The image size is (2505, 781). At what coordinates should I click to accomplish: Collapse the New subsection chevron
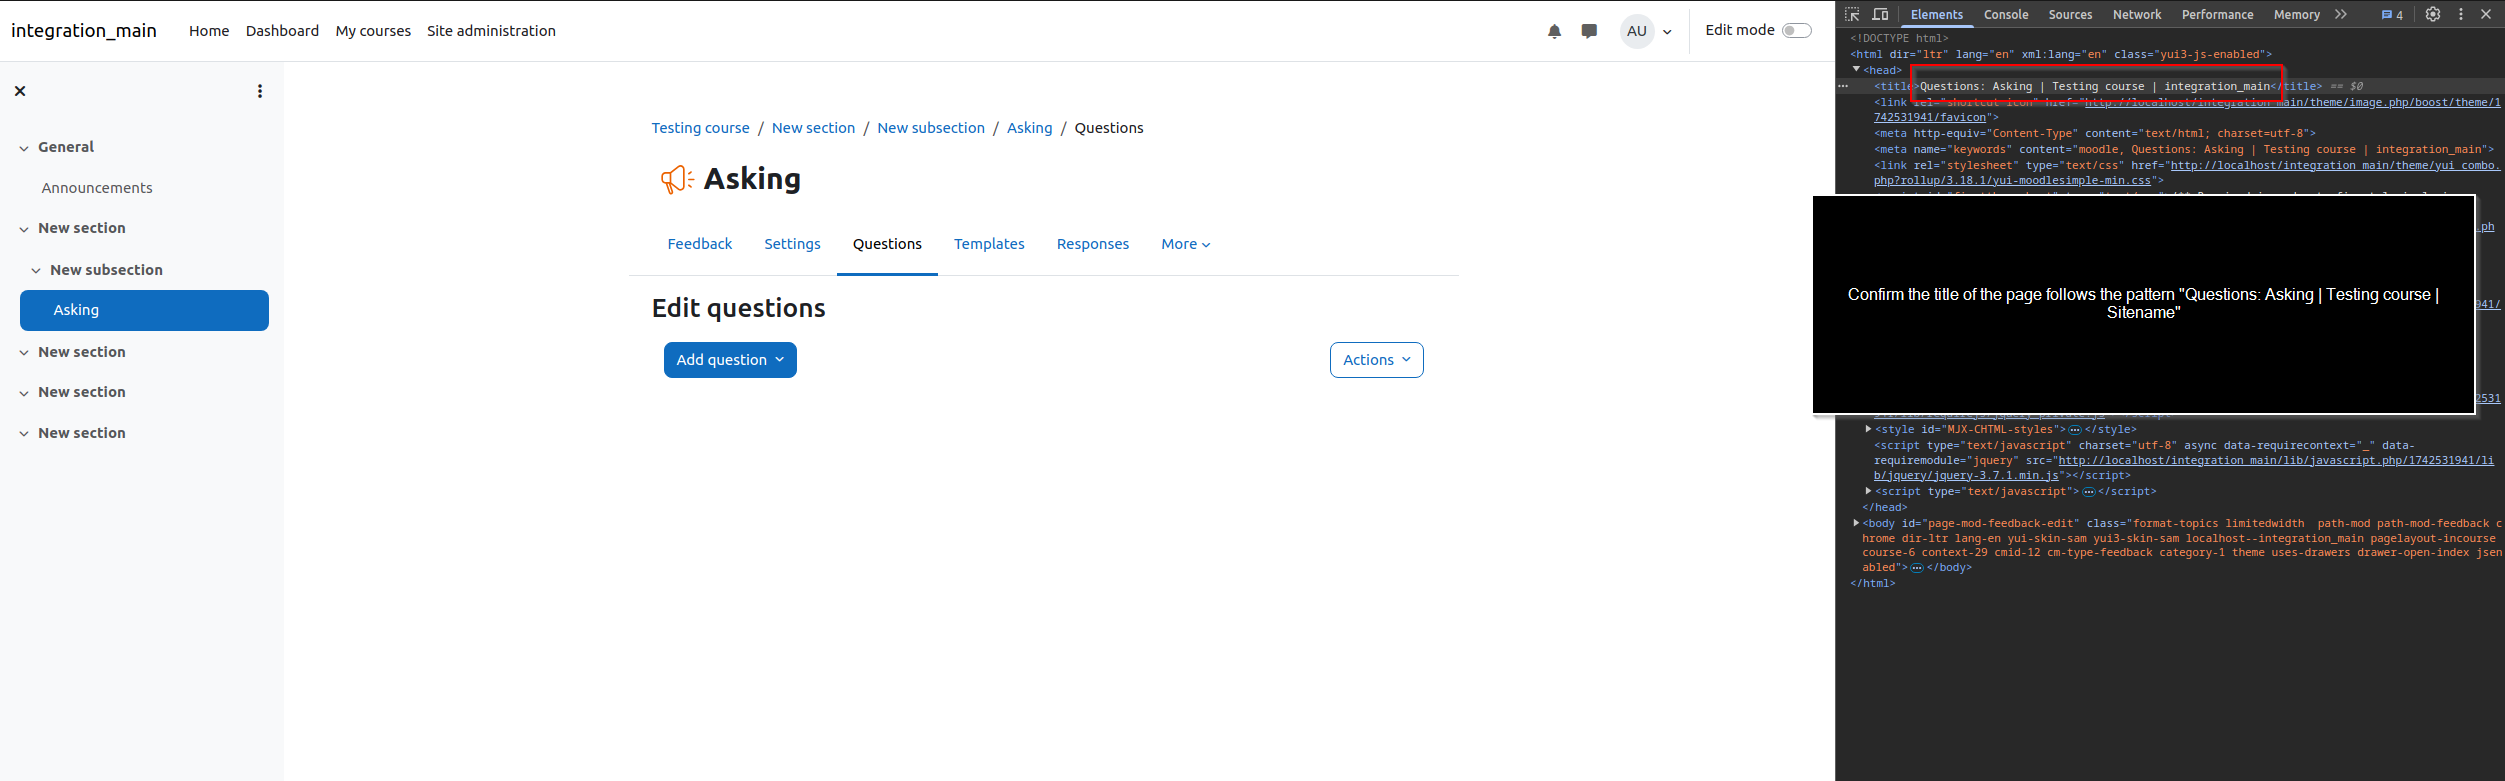pyautogui.click(x=36, y=271)
